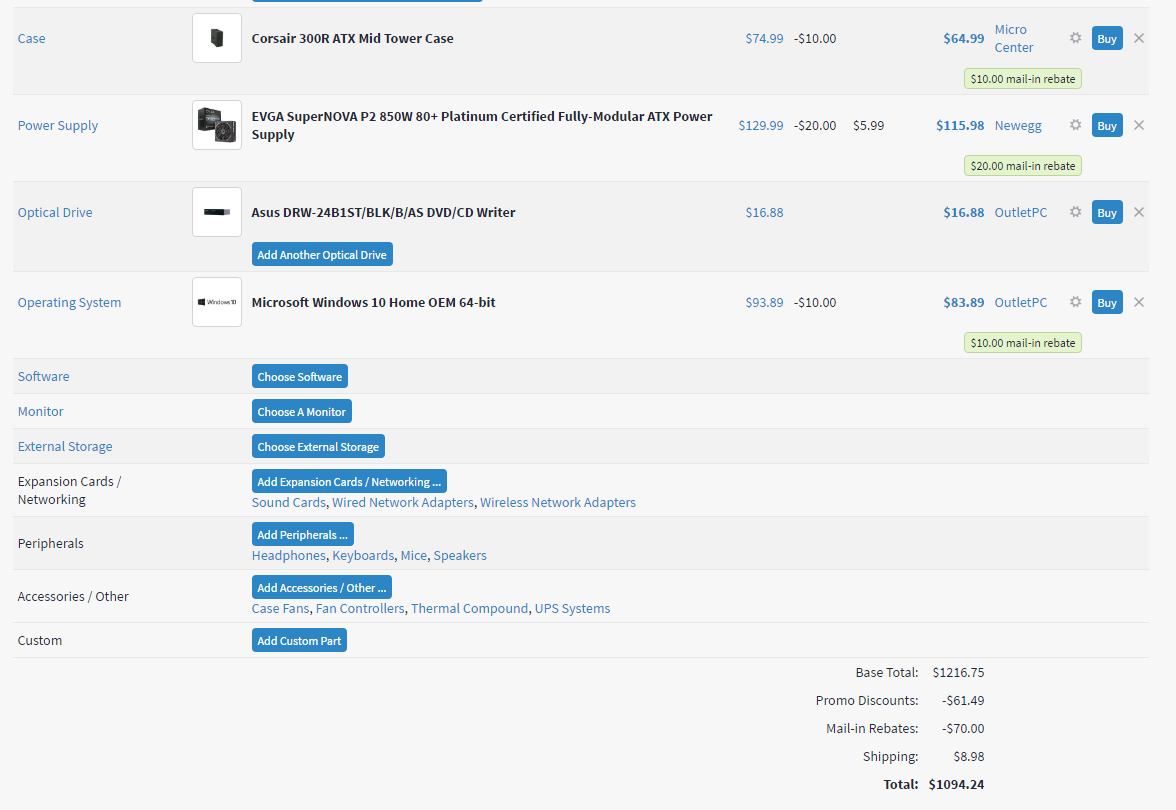Open the Sound Cards link

pyautogui.click(x=289, y=502)
